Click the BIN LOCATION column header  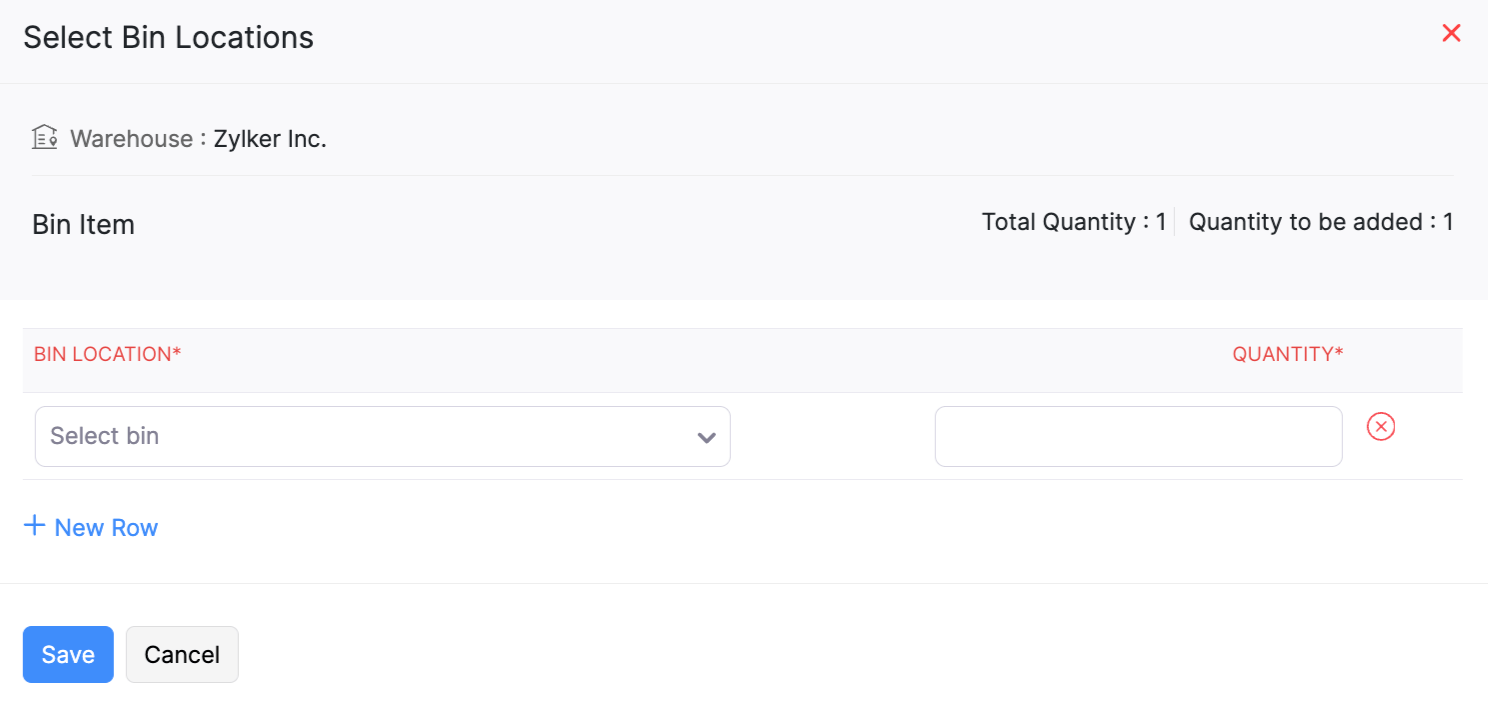(x=107, y=354)
